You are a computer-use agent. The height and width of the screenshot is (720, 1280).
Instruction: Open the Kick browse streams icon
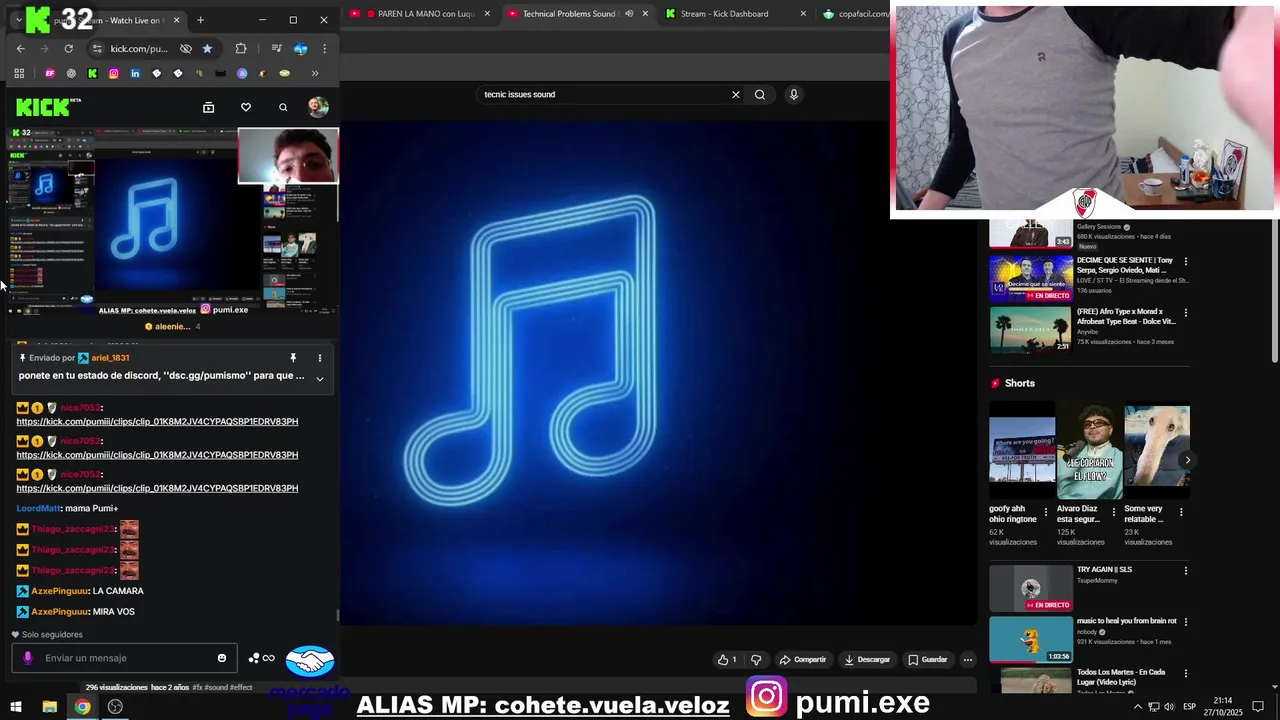pos(209,107)
